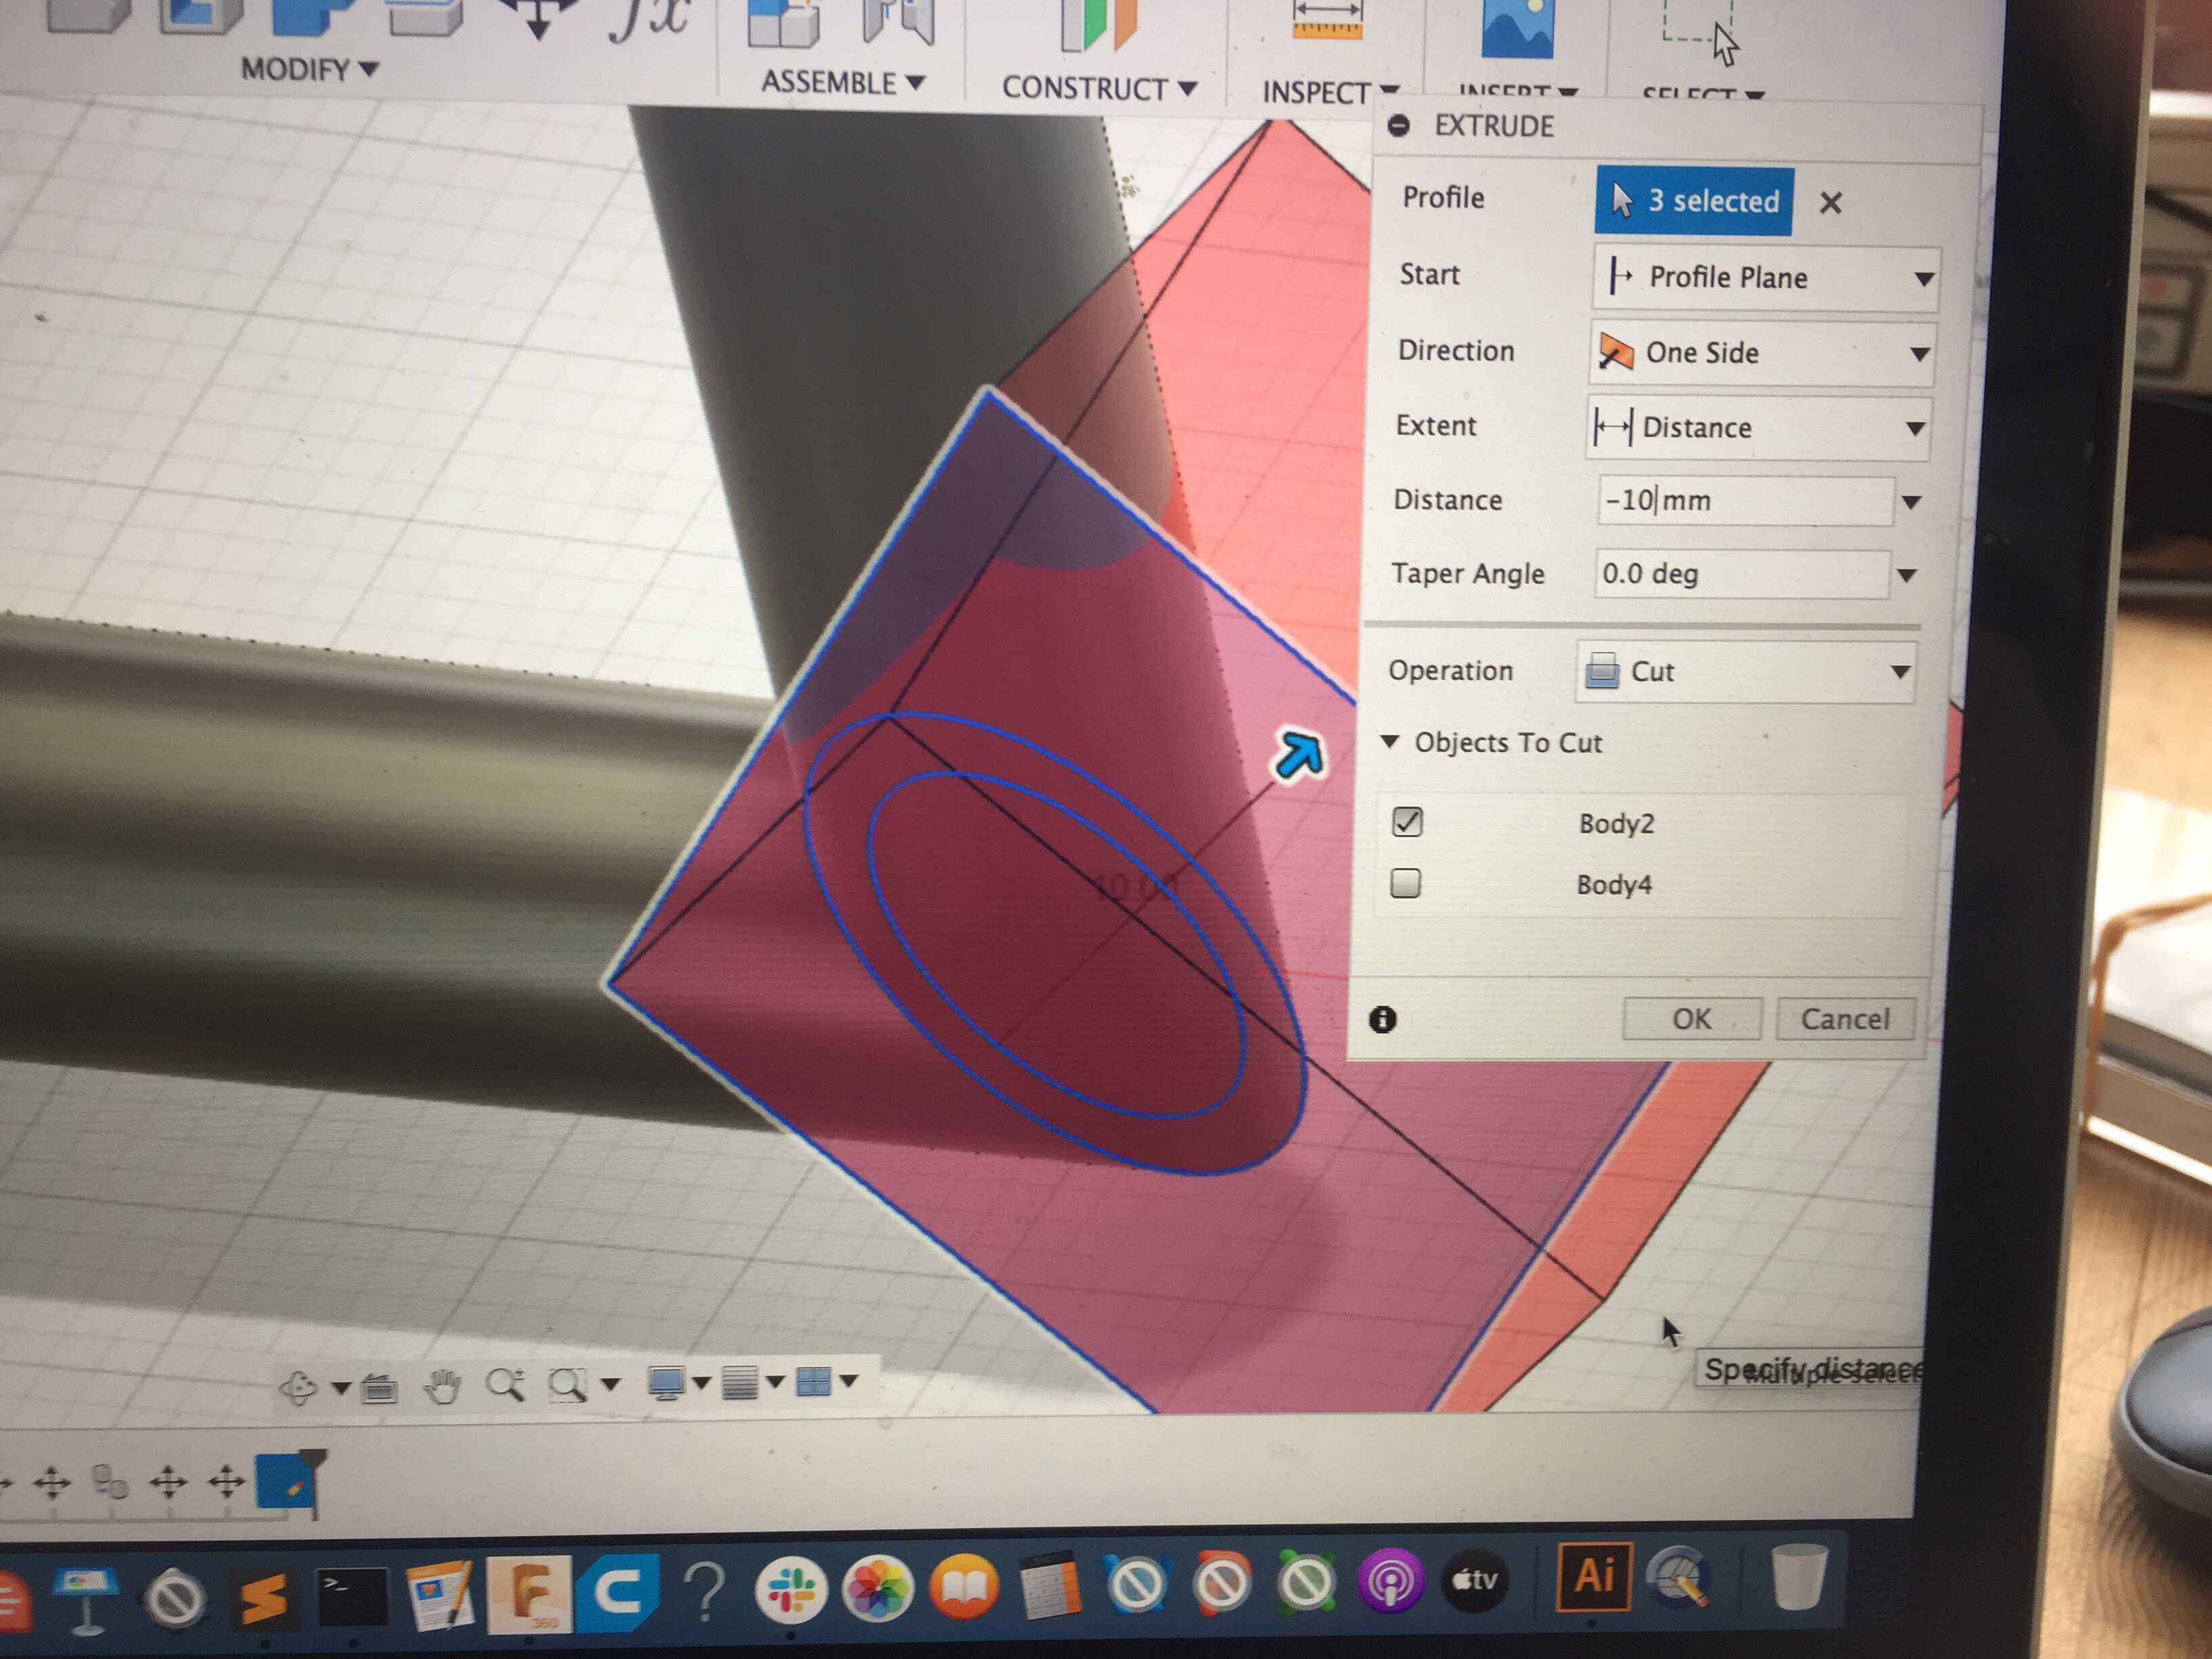Click the Distance input field
Image resolution: width=2212 pixels, height=1659 pixels.
click(1745, 500)
